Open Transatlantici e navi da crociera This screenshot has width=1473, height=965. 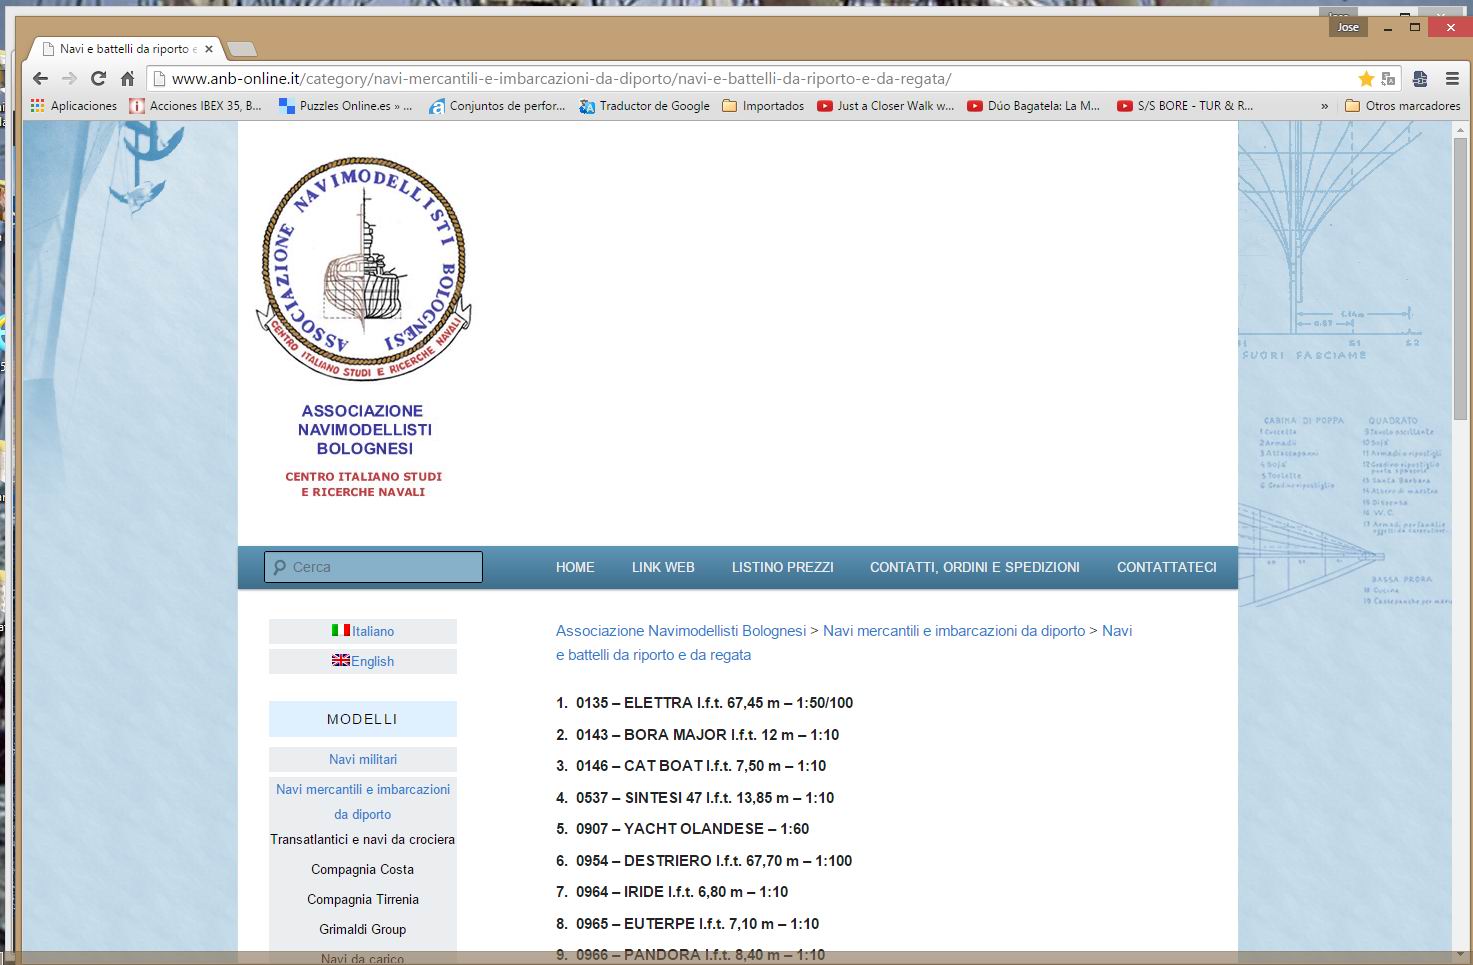pyautogui.click(x=363, y=839)
